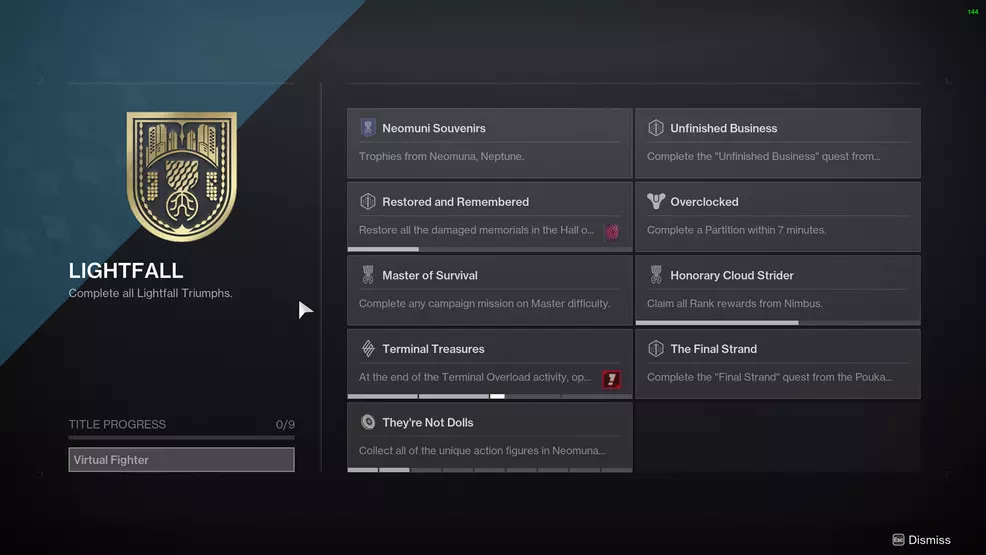Click the Master of Survival icon
Screen dimensions: 986x555
coord(368,275)
